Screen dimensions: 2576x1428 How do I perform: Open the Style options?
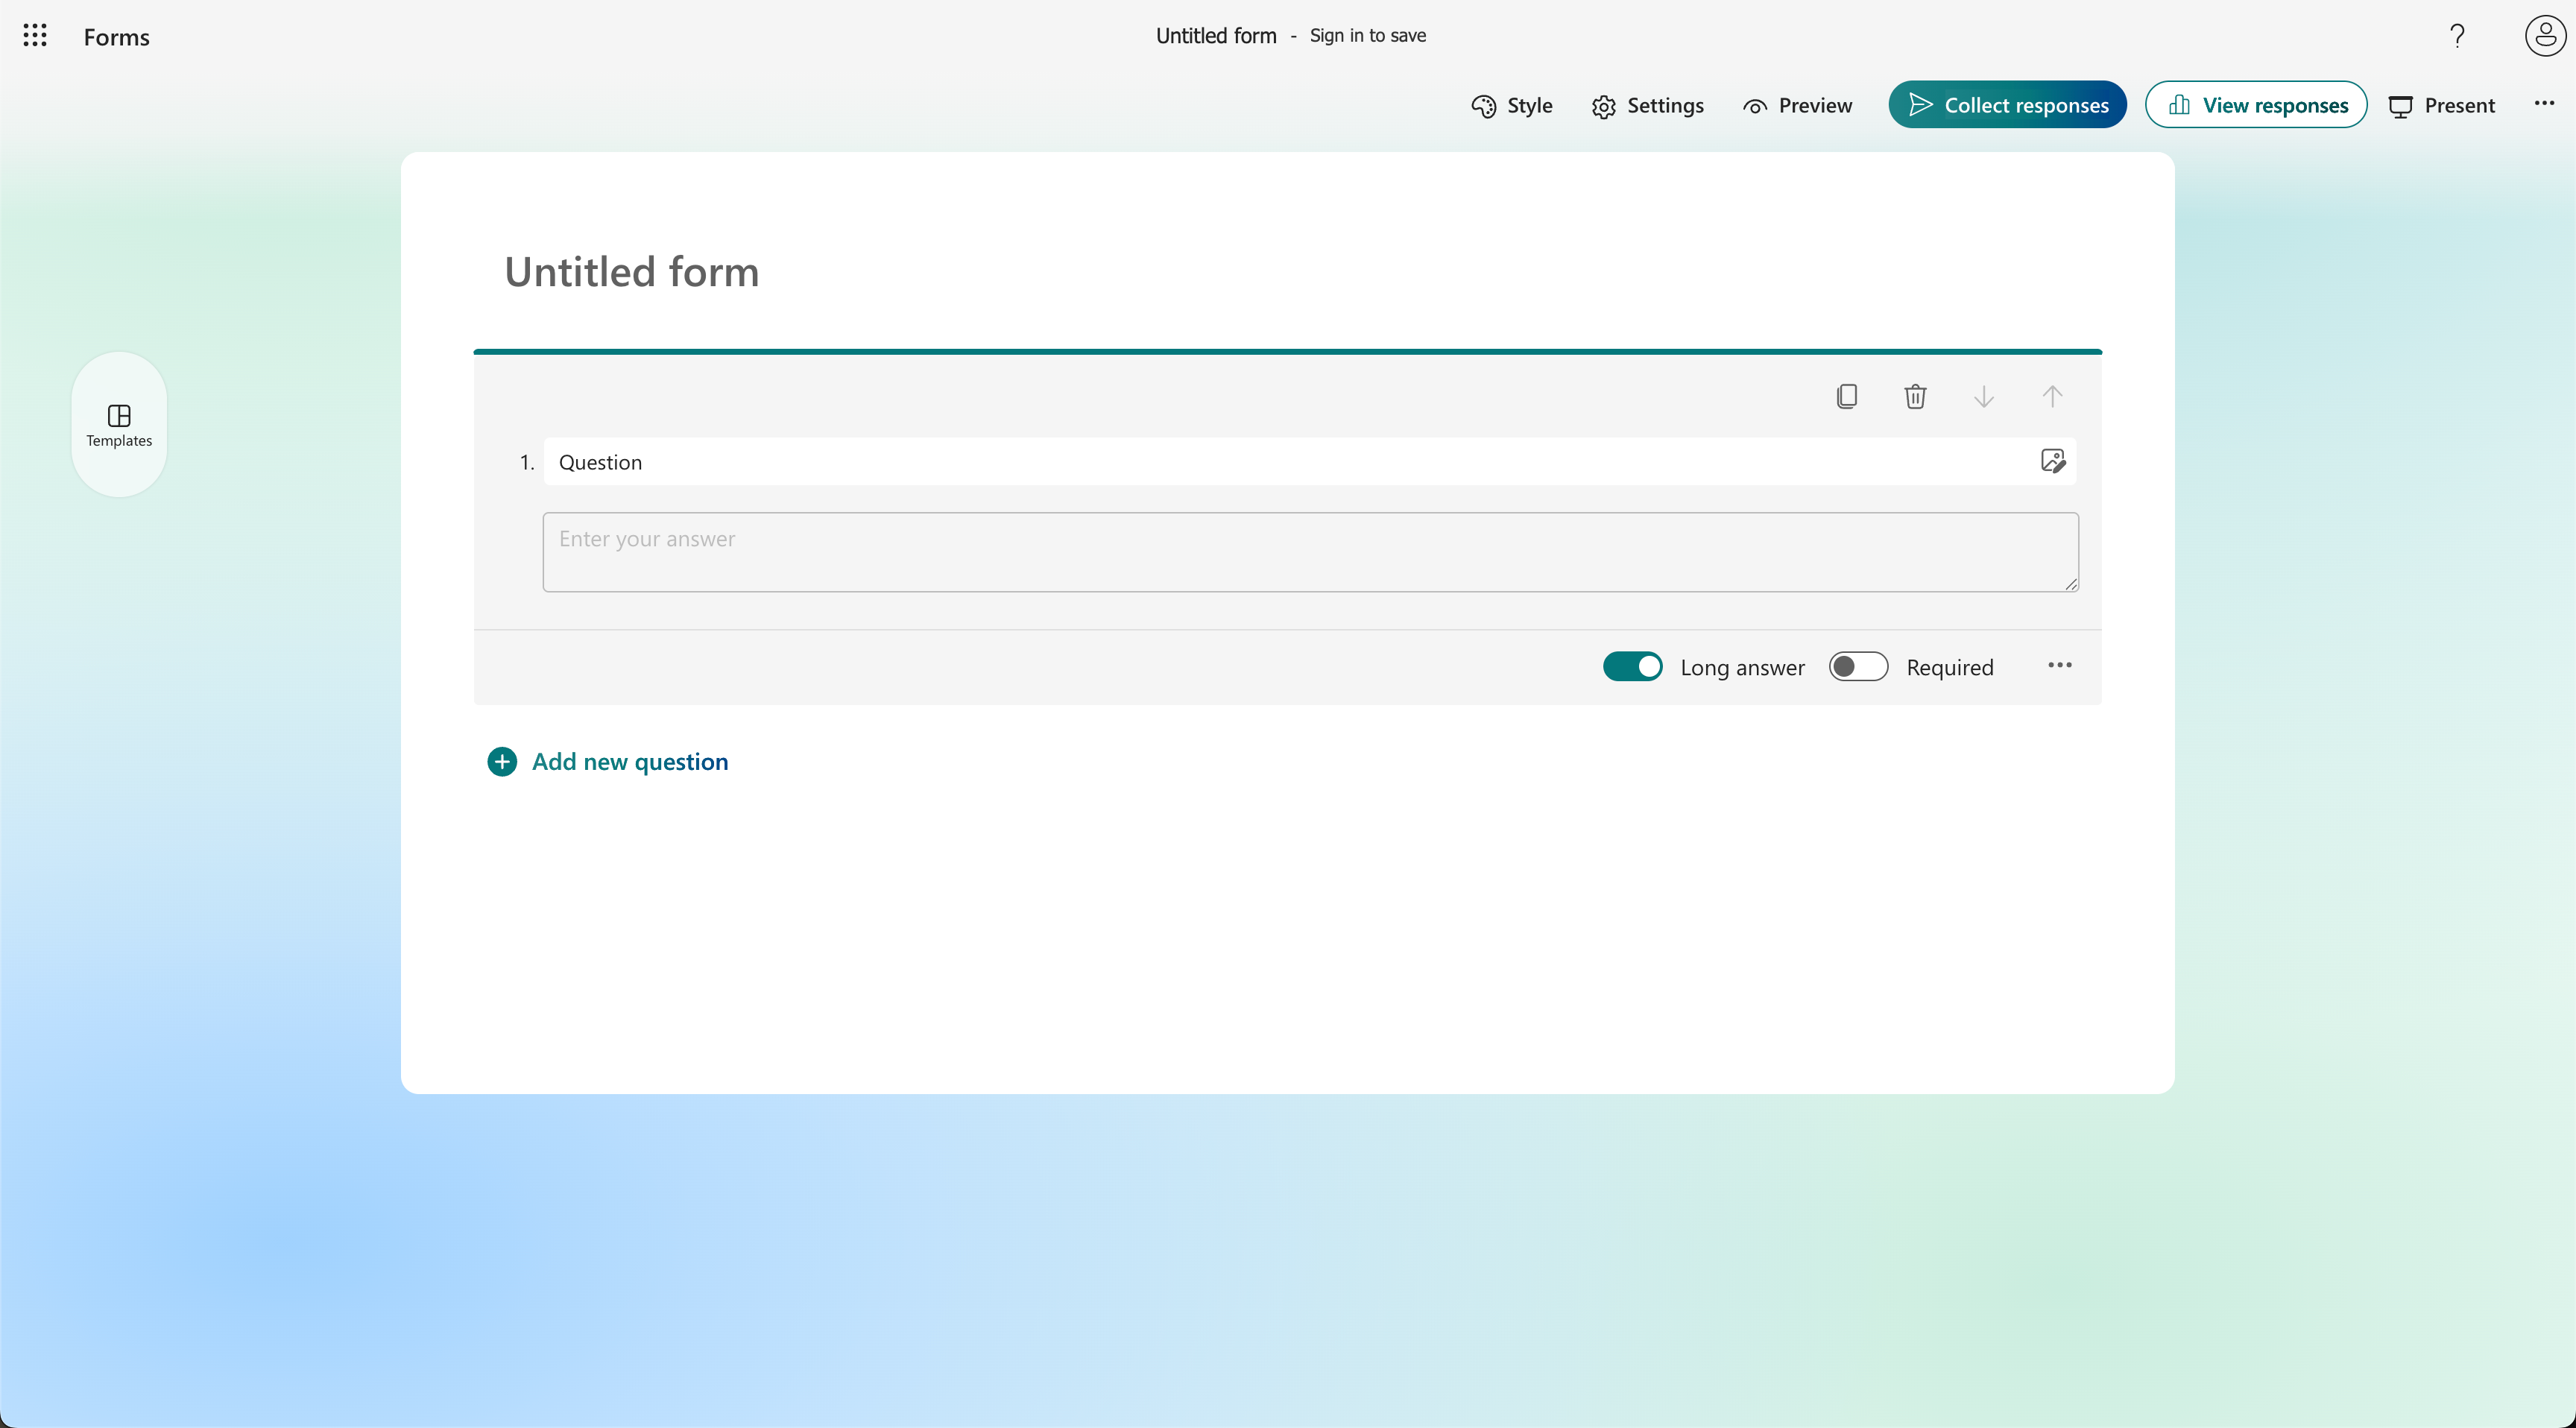click(1512, 105)
